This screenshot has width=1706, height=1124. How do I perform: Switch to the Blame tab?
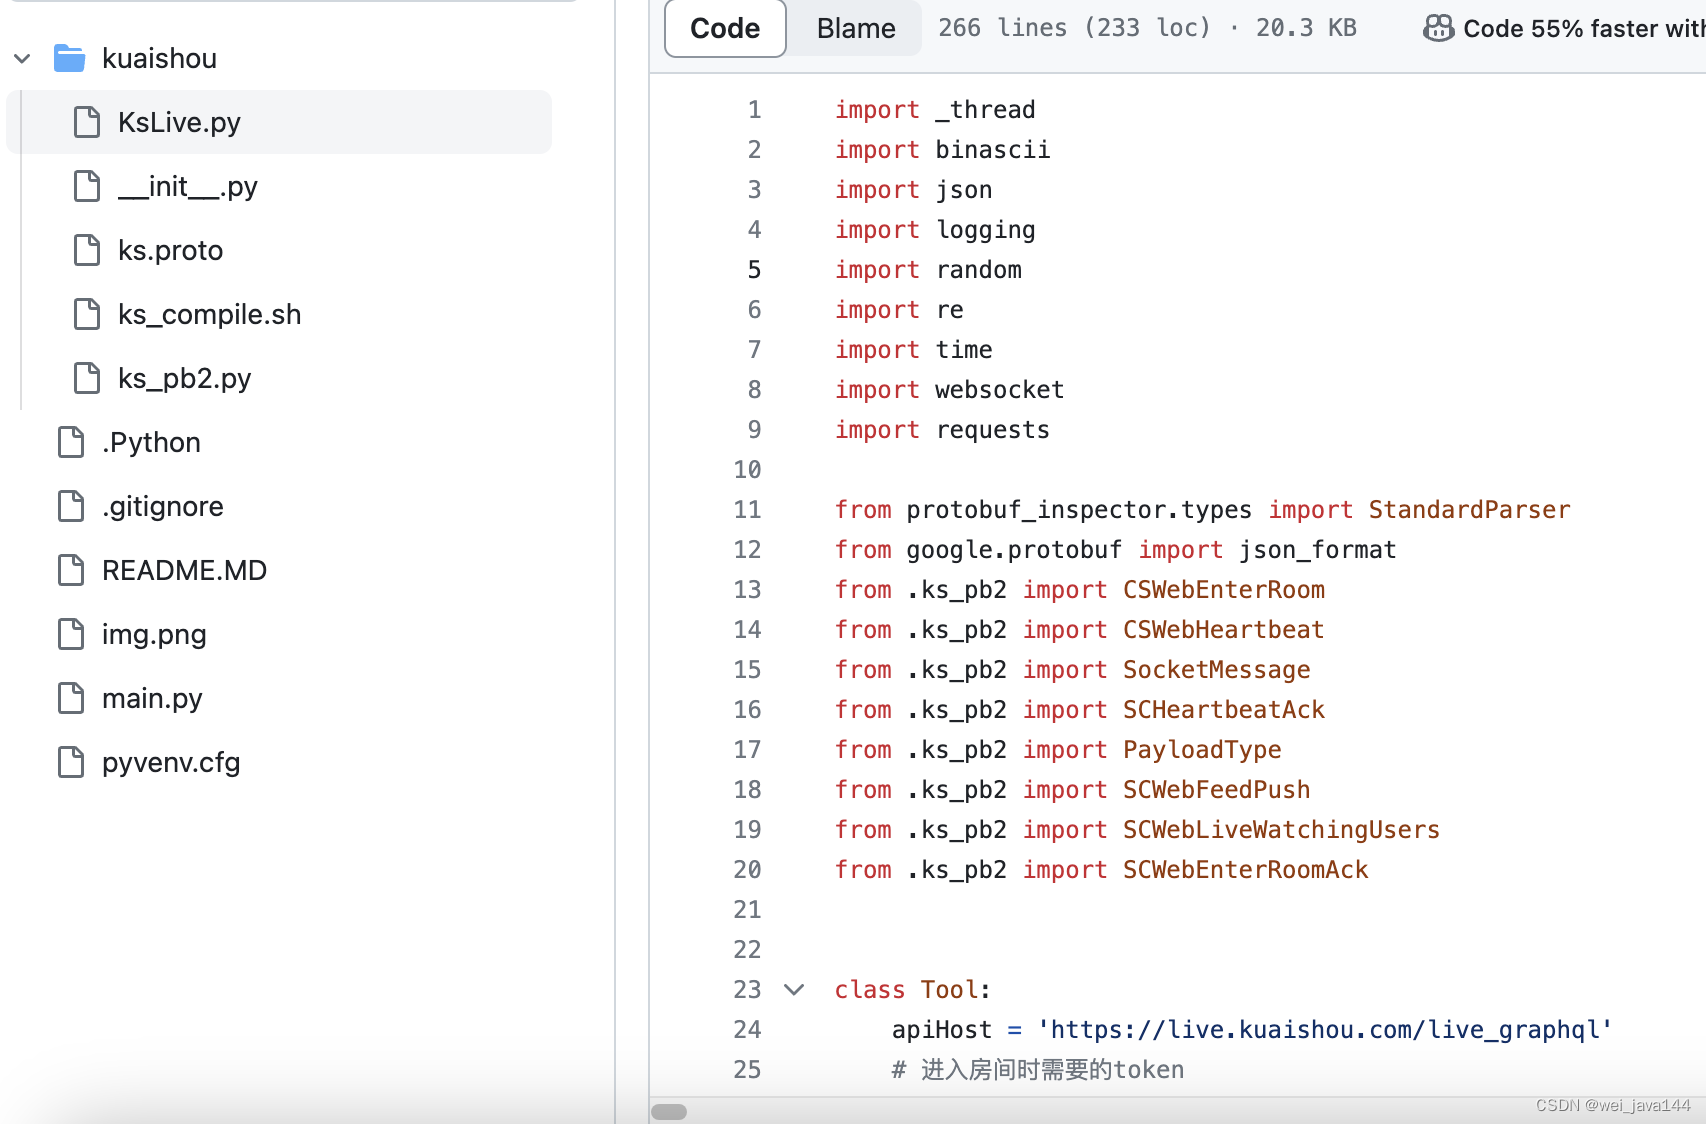856,28
